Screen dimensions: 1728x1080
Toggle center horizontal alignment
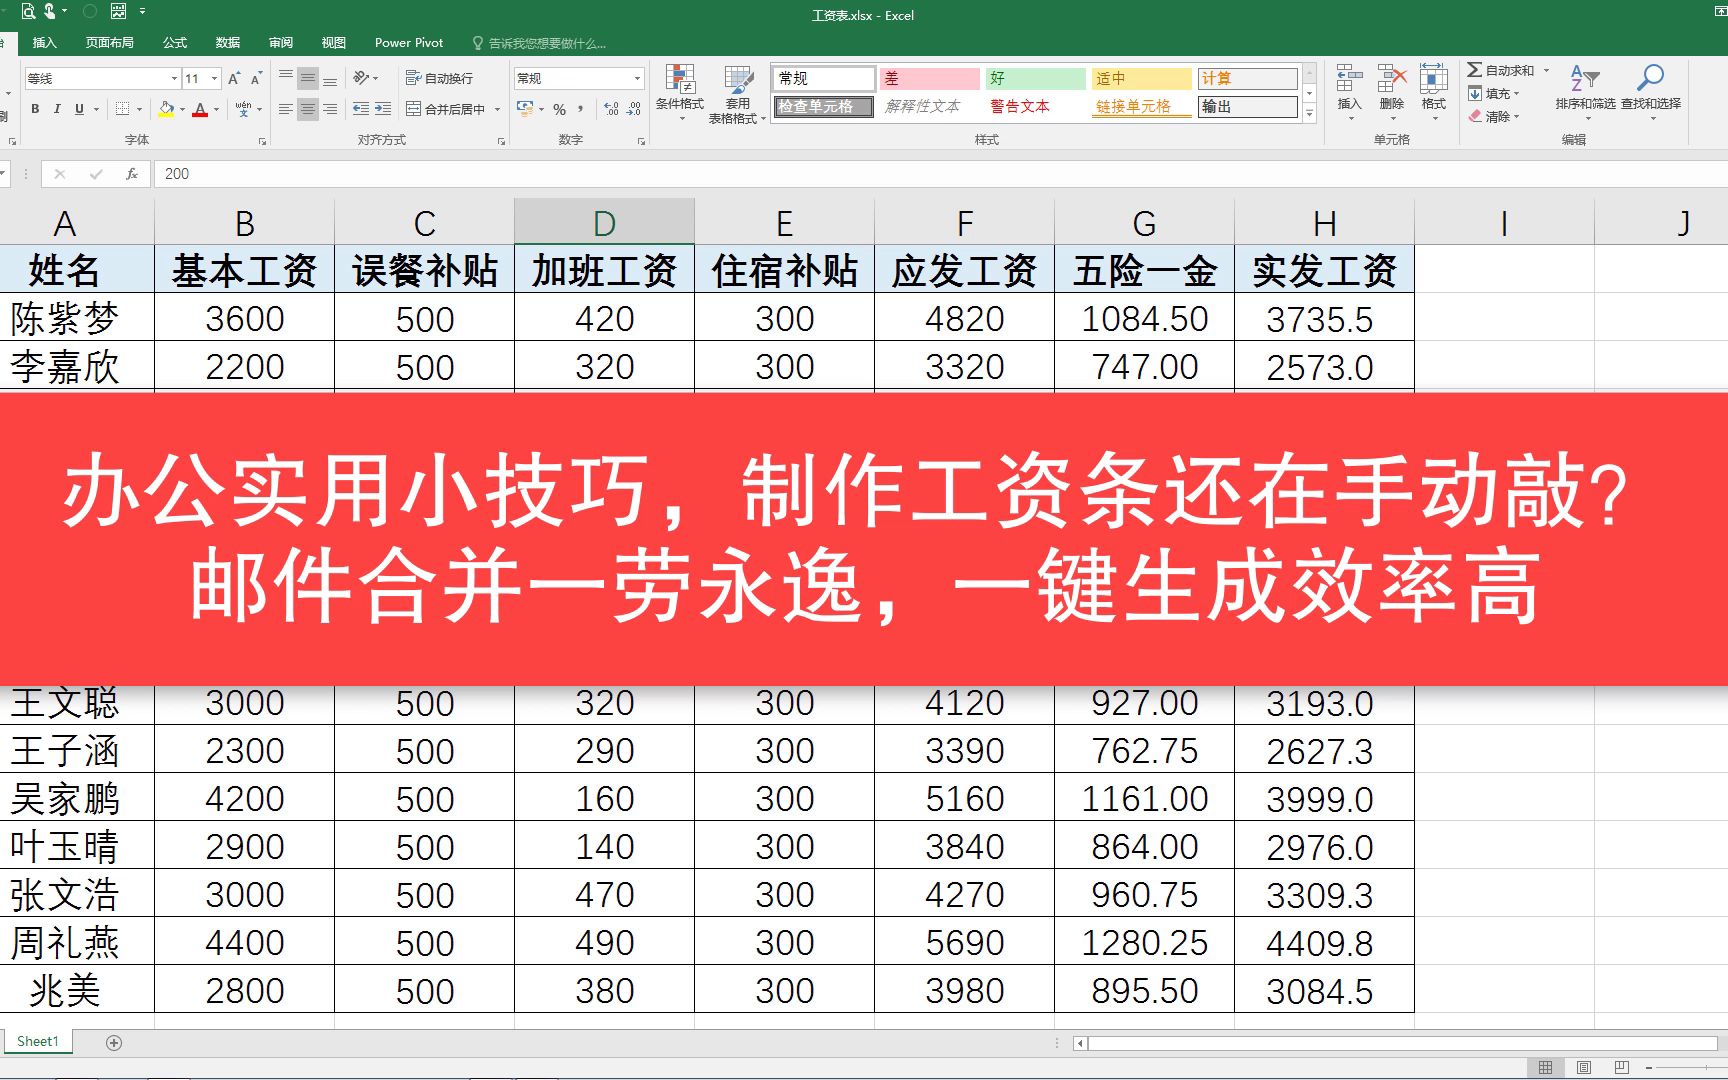(x=308, y=109)
